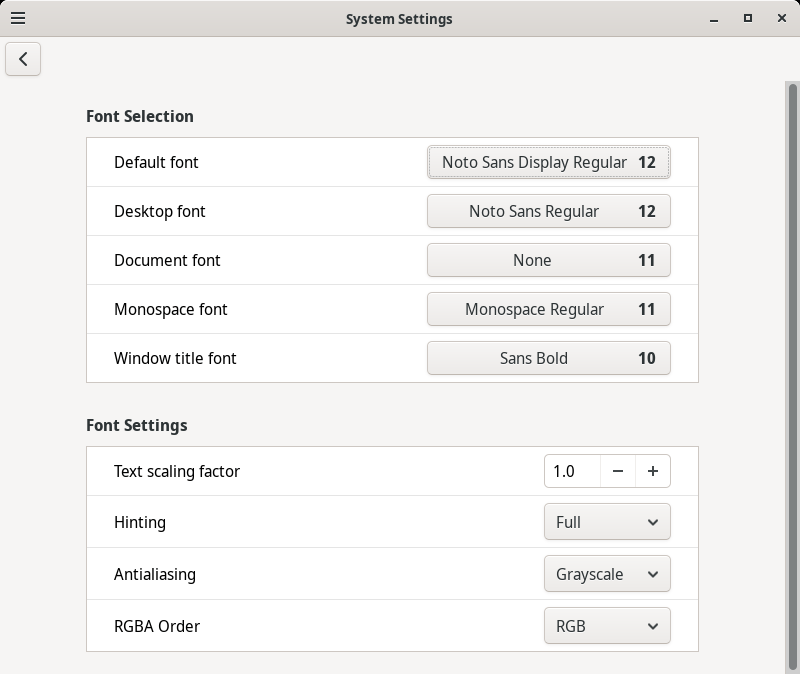Open the RGBA Order dropdown
This screenshot has height=674, width=800.
[x=607, y=626]
